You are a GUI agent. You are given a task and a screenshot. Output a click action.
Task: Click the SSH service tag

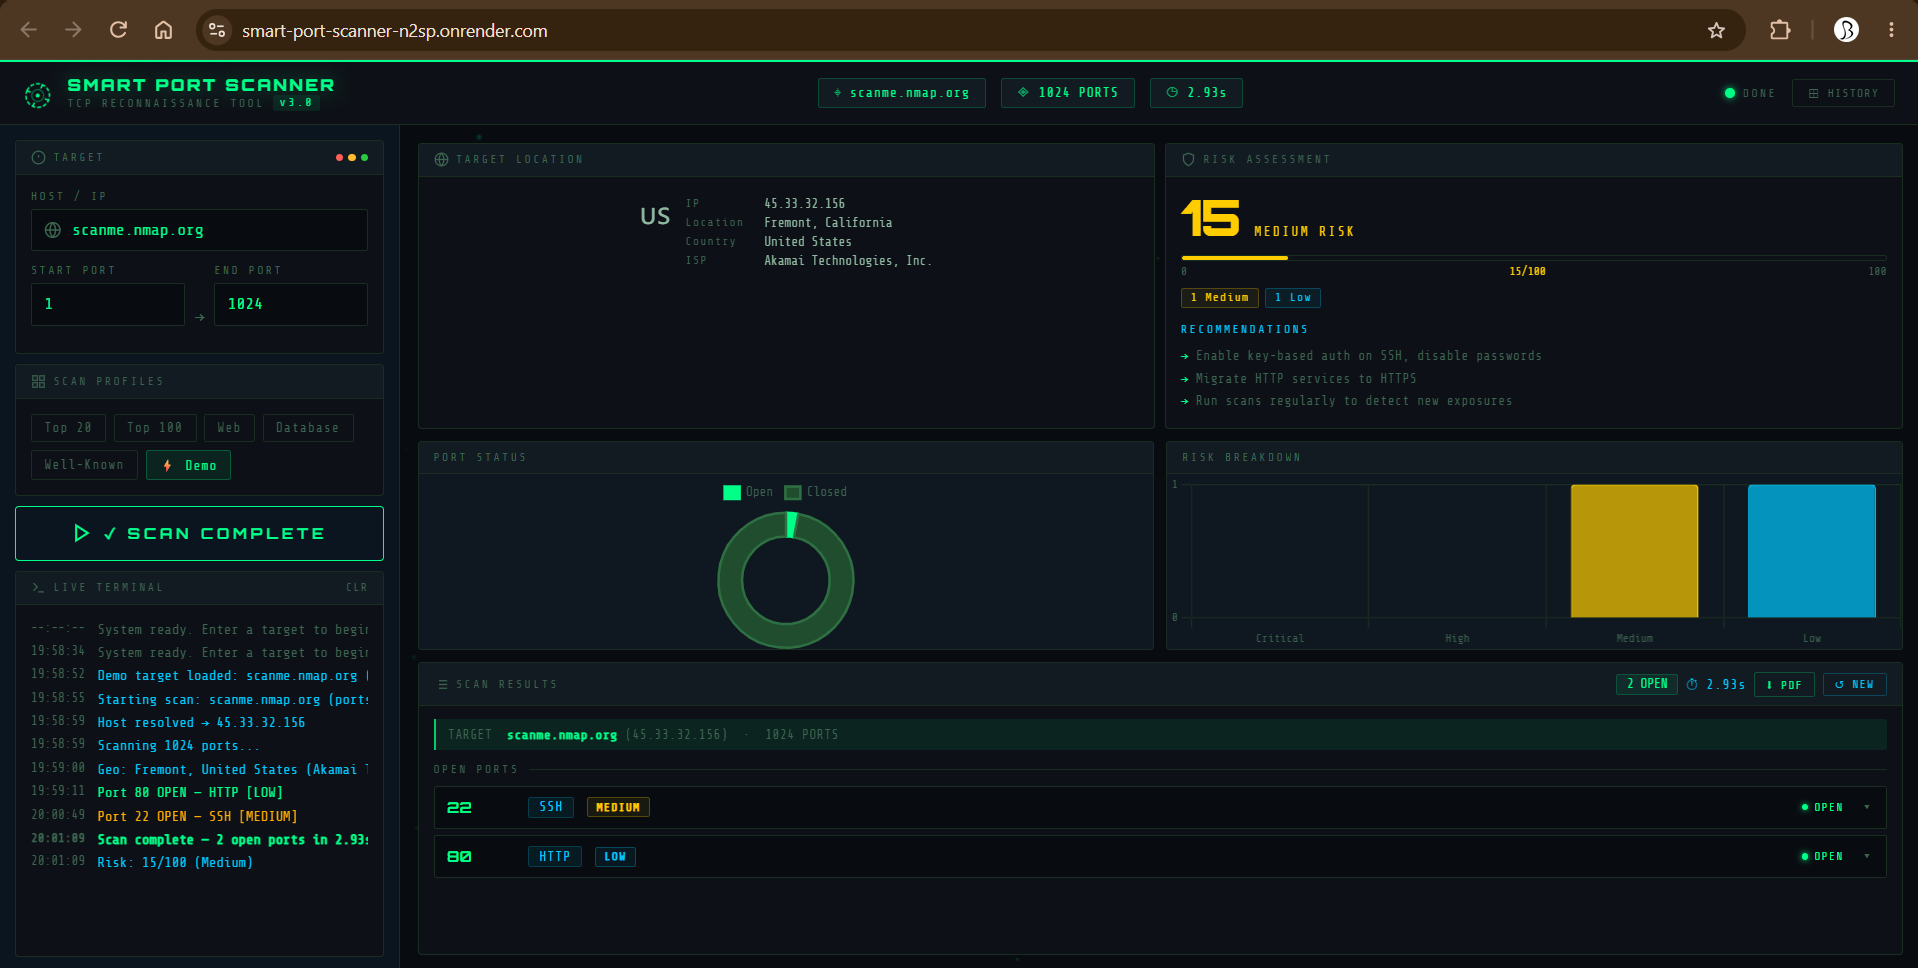coord(551,807)
